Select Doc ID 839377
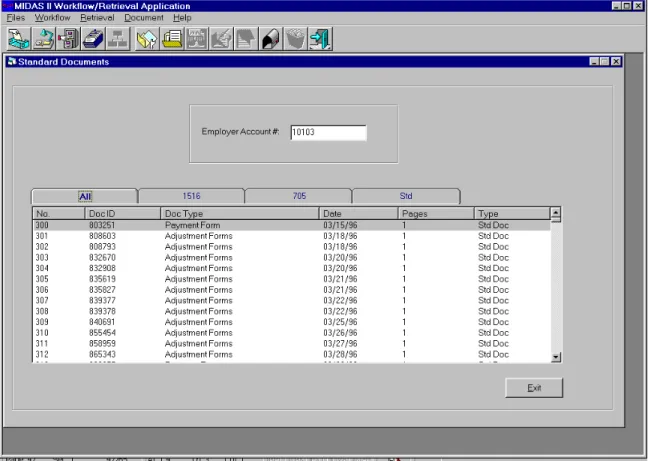This screenshot has width=648, height=461. (x=102, y=300)
